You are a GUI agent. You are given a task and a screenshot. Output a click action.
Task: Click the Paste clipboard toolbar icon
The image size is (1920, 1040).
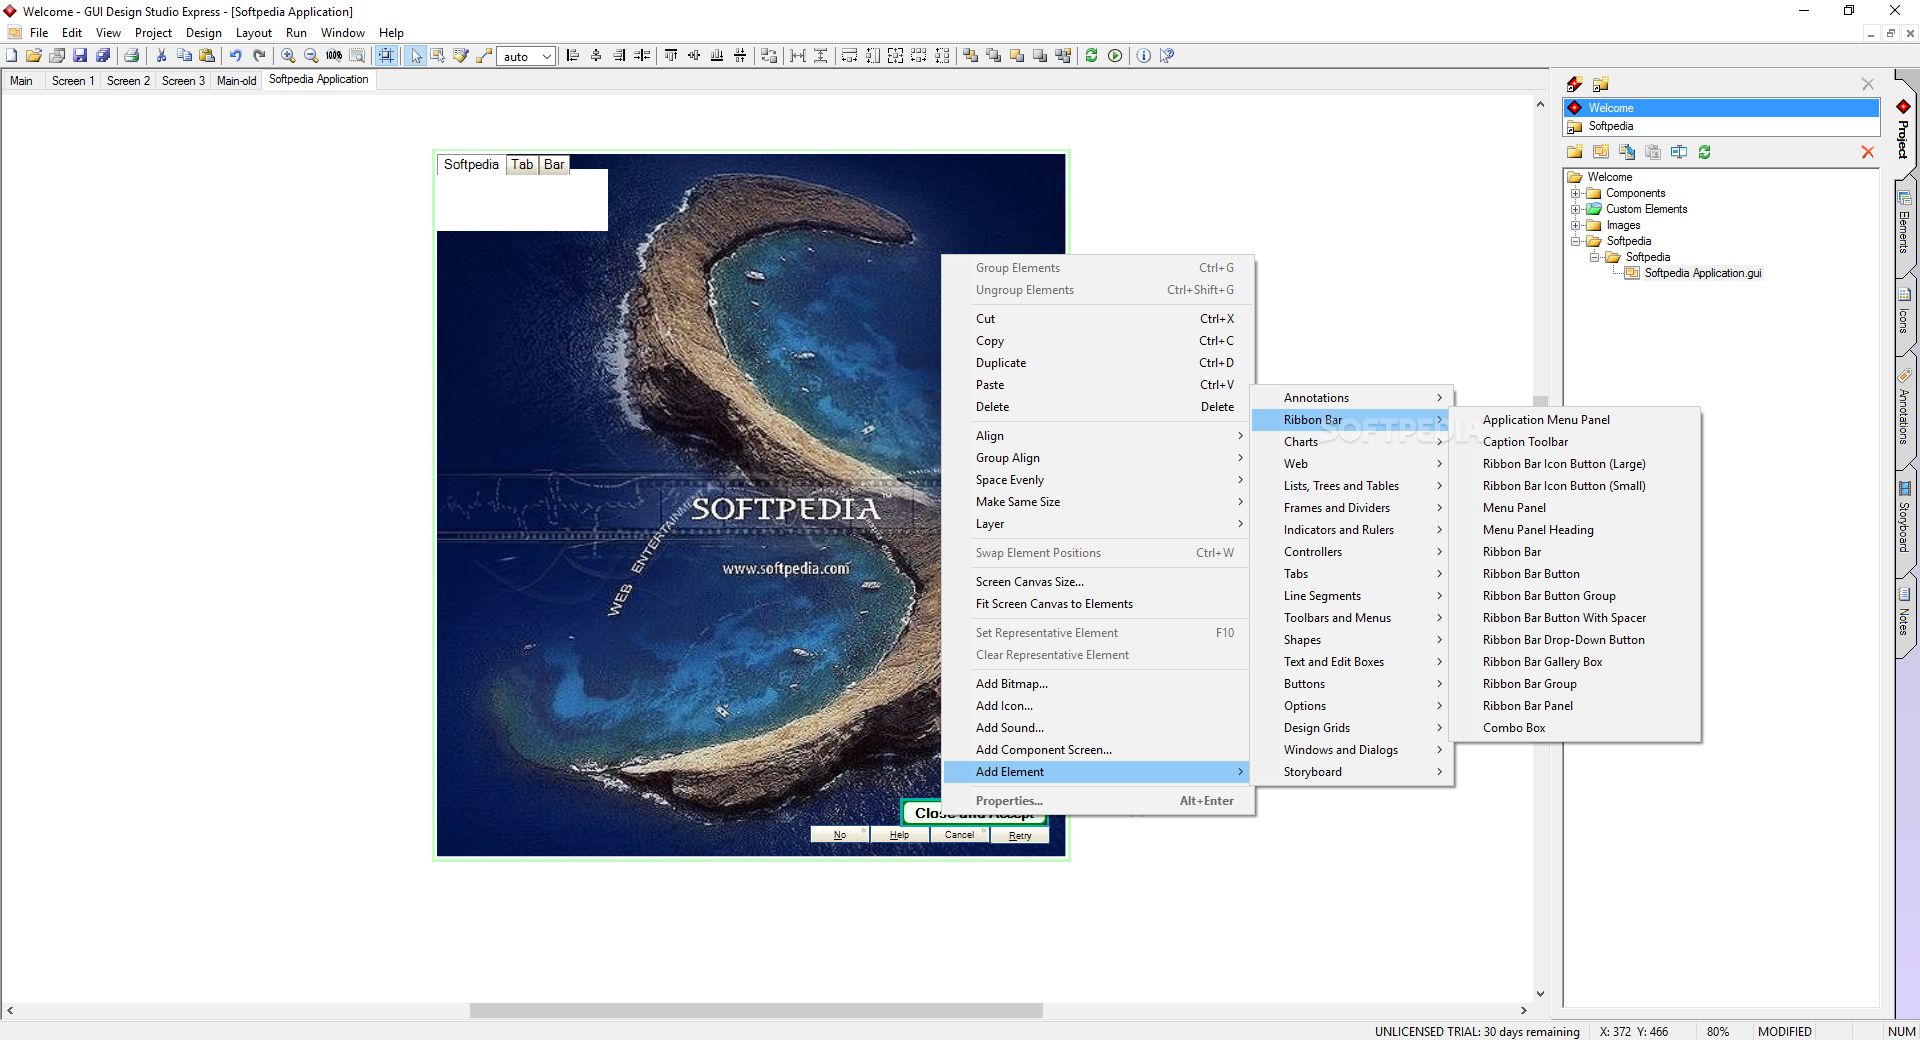coord(207,56)
